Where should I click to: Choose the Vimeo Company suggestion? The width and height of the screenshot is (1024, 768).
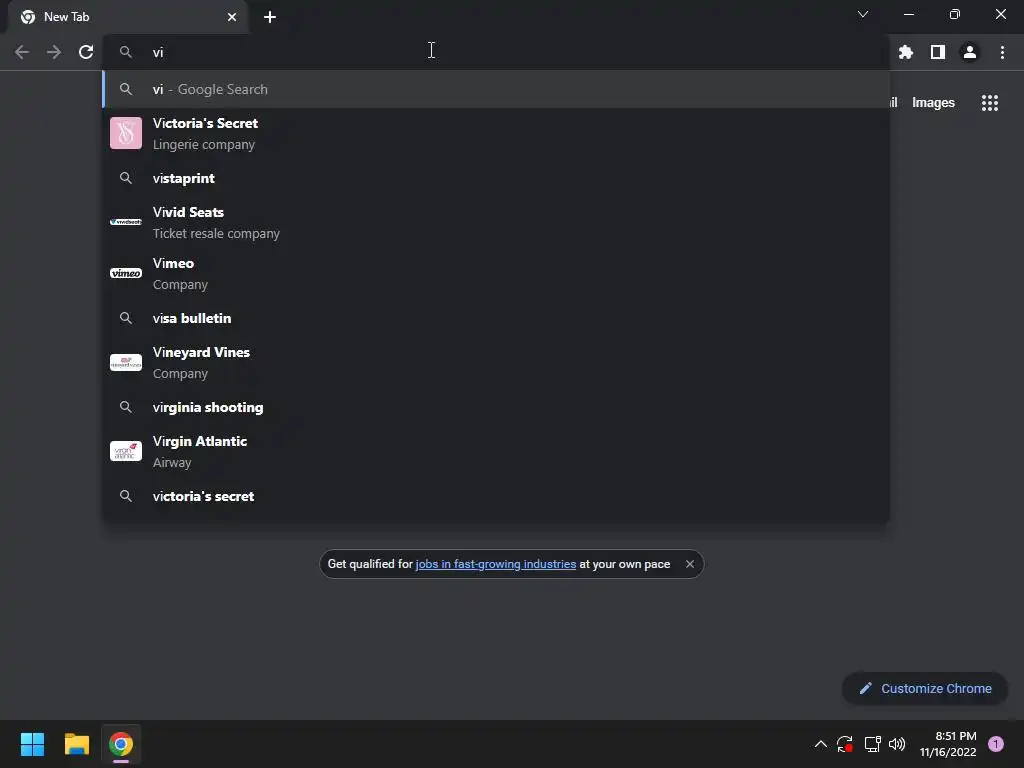(x=496, y=273)
